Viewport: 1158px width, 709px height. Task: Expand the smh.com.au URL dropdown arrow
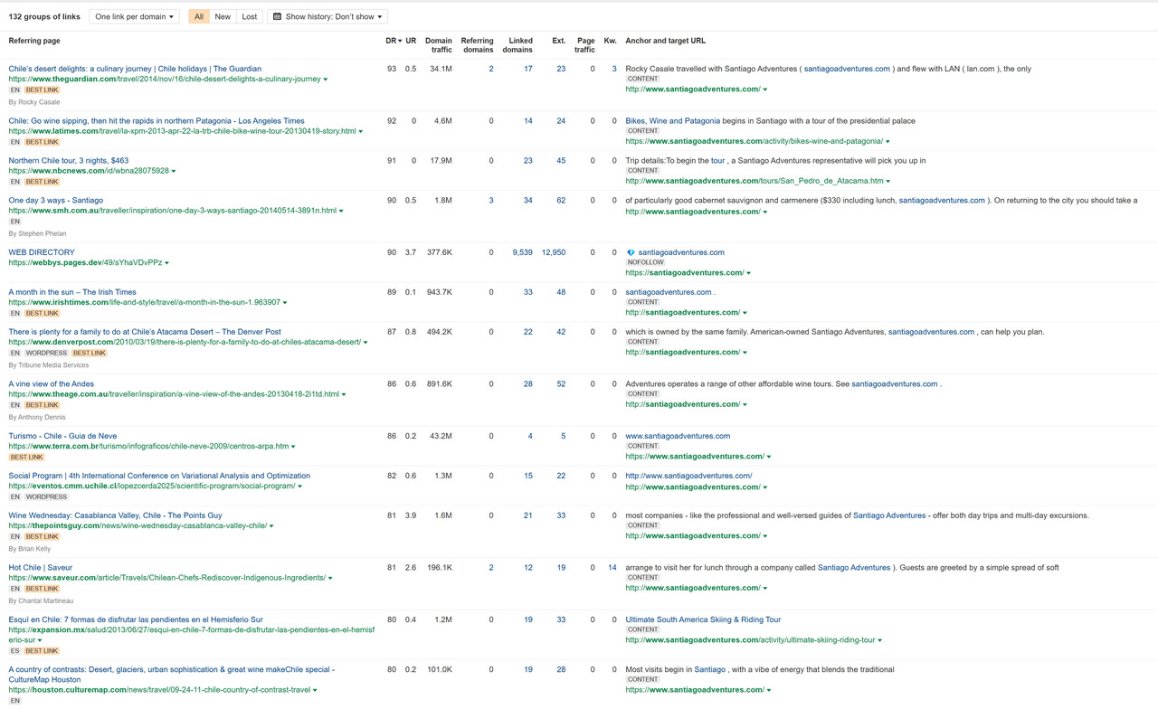tap(341, 211)
